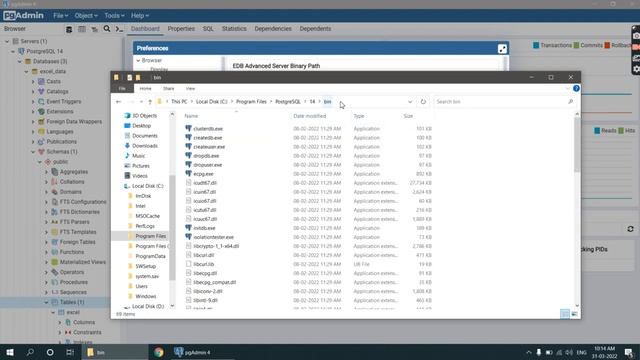The image size is (640, 360).
Task: Maximize the Preferences dialog
Action: (x=502, y=49)
